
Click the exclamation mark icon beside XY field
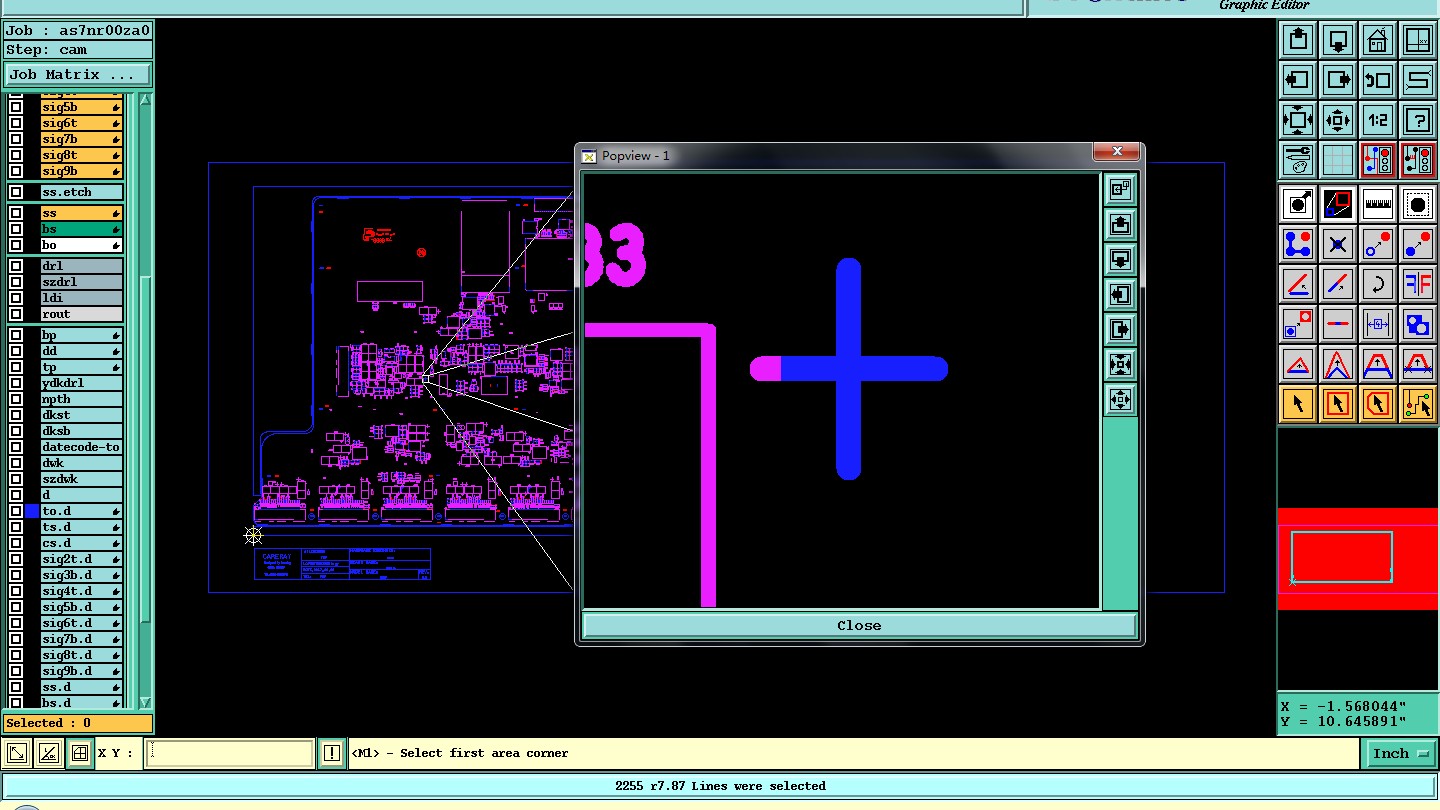332,753
